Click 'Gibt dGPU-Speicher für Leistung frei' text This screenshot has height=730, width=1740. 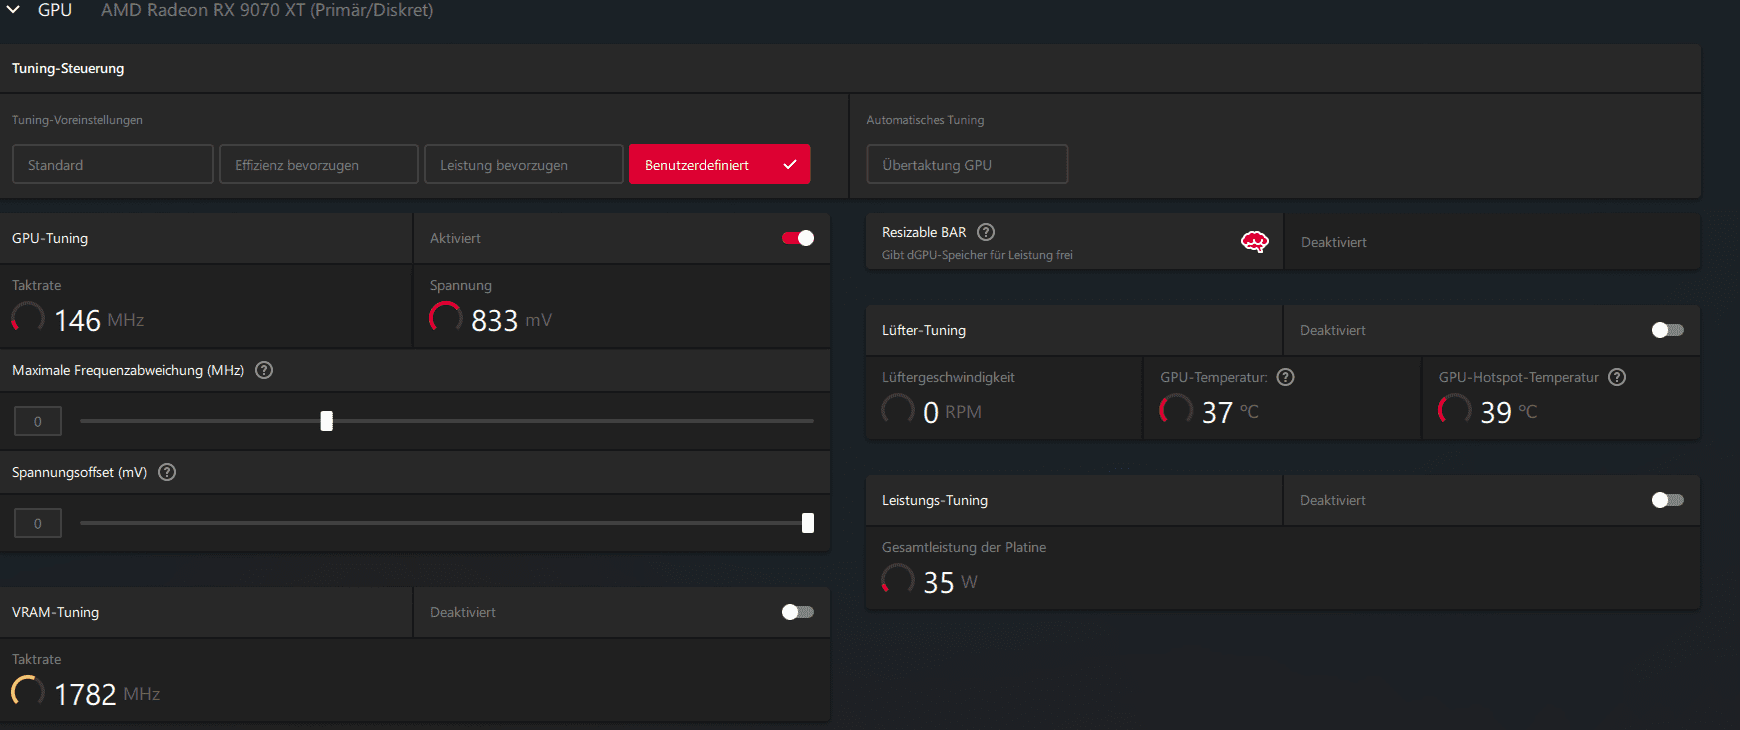(977, 255)
